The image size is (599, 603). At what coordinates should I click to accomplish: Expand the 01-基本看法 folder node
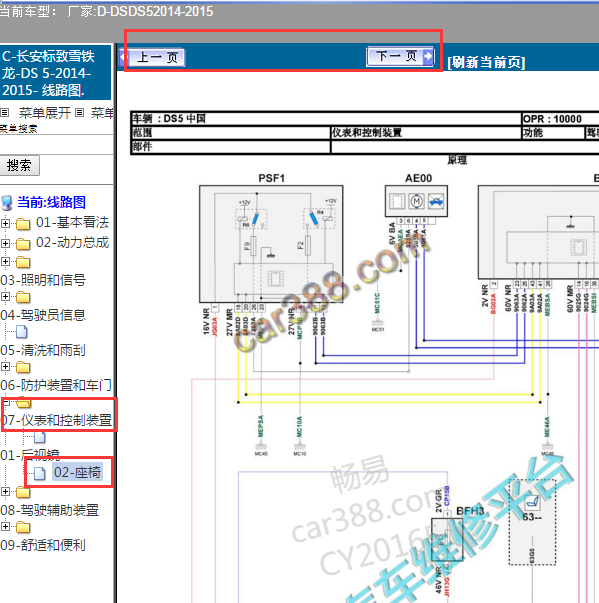(x=5, y=223)
